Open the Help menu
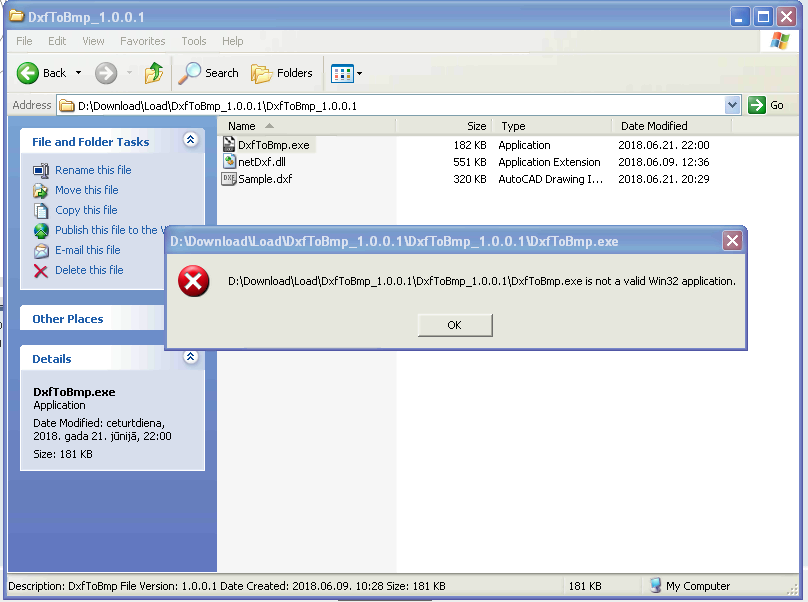This screenshot has height=602, width=808. tap(233, 41)
